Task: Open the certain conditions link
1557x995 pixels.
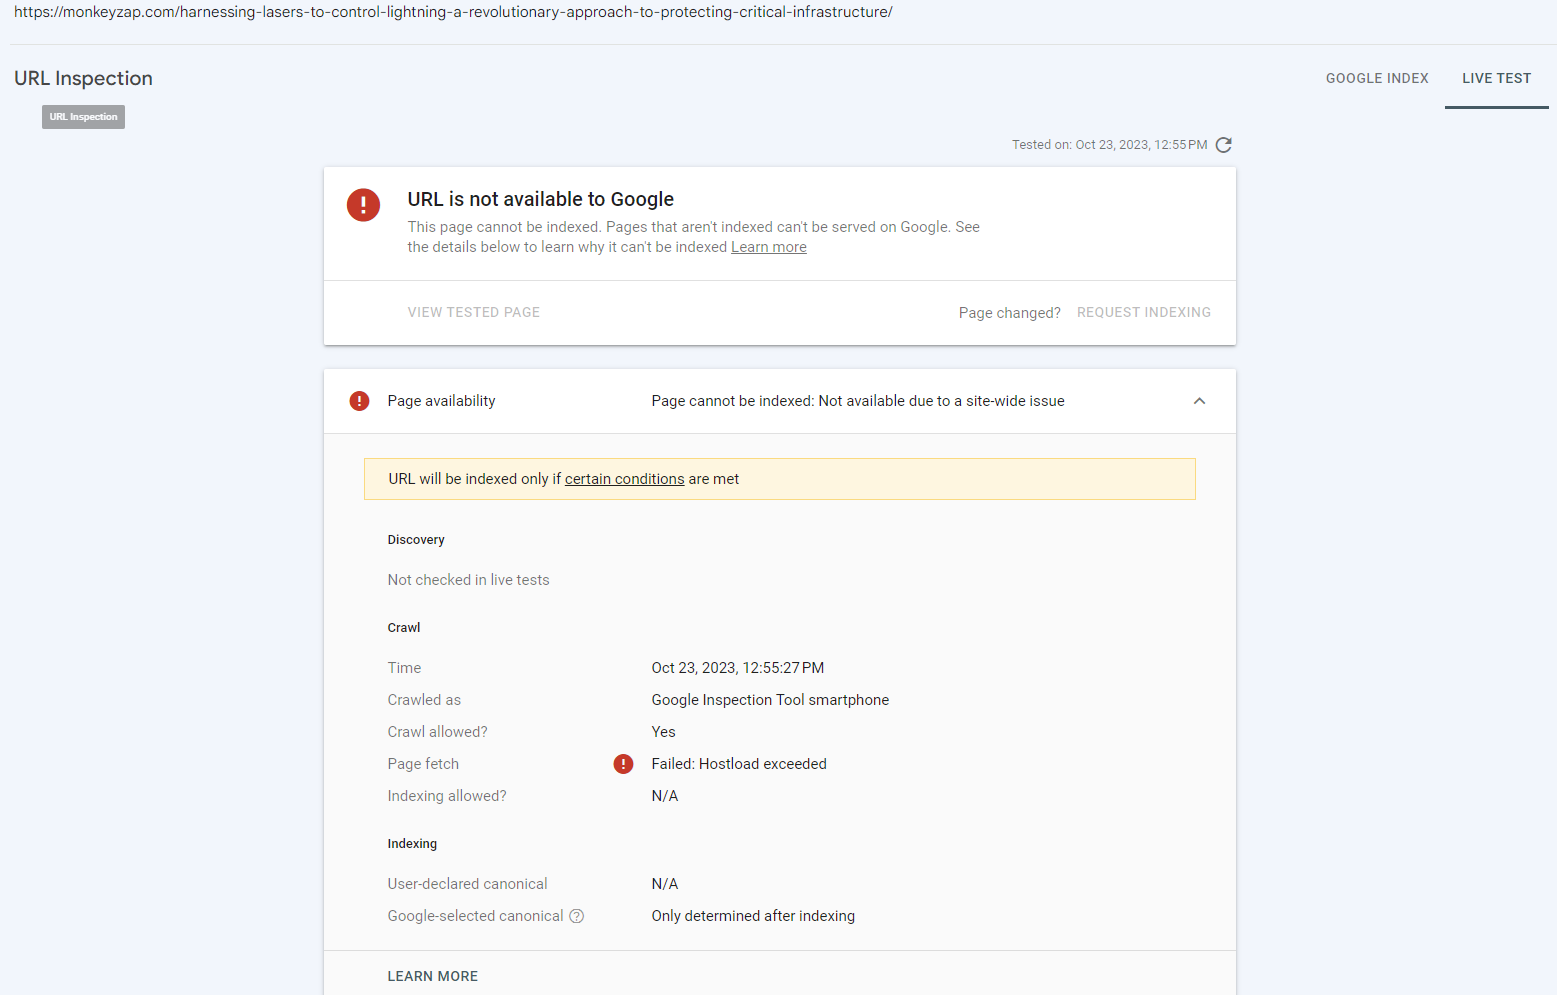Action: pos(624,479)
